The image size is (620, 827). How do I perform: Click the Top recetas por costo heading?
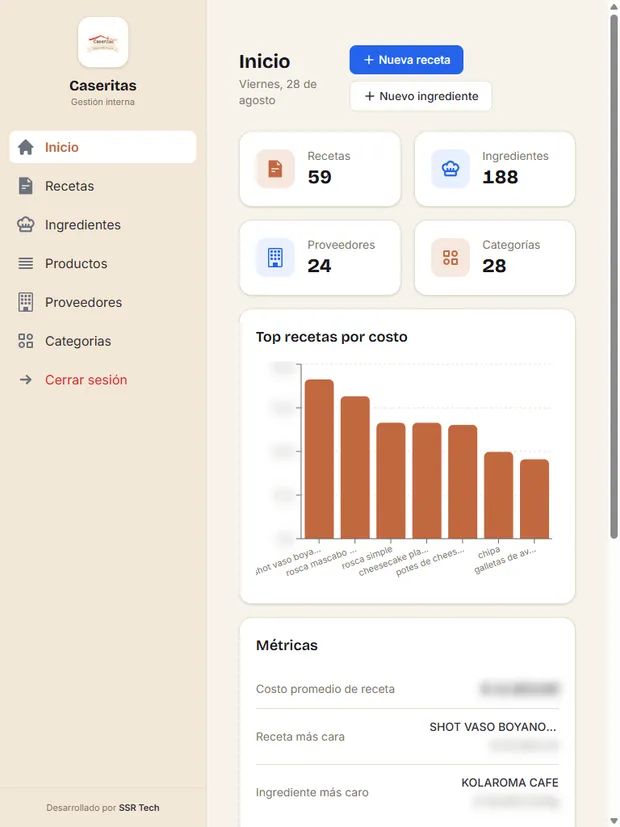click(x=331, y=337)
